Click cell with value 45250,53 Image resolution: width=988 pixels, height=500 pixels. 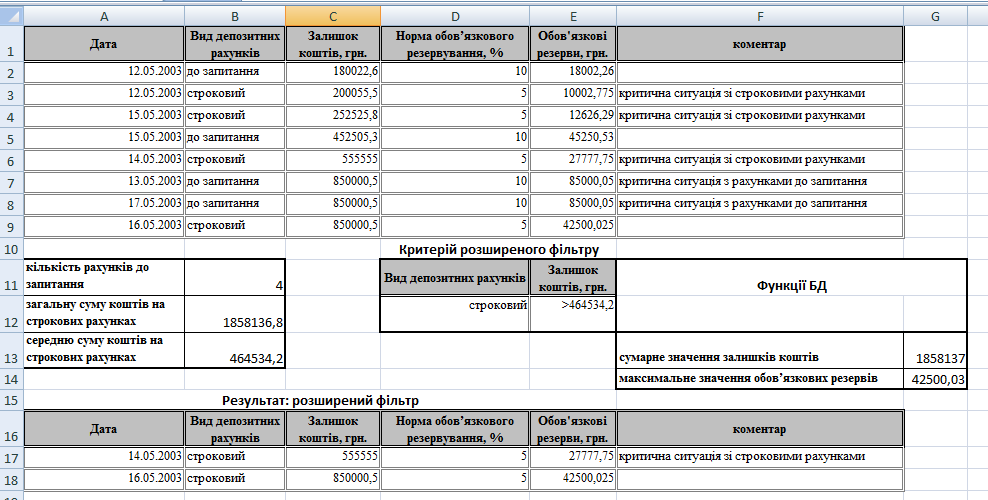point(573,138)
